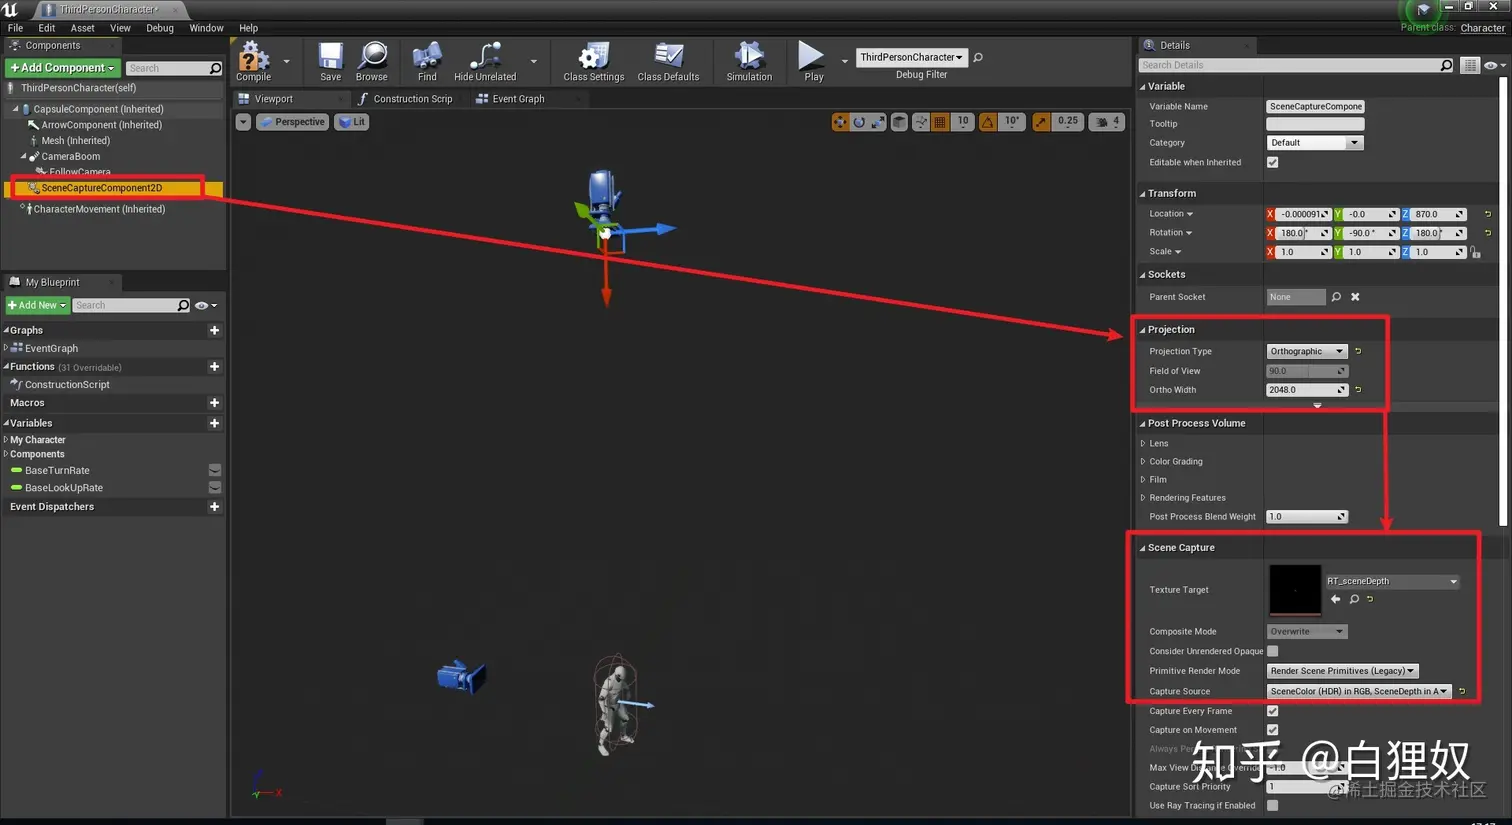1512x825 pixels.
Task: Toggle grid snapping icon in viewport toolbar
Action: (x=940, y=122)
